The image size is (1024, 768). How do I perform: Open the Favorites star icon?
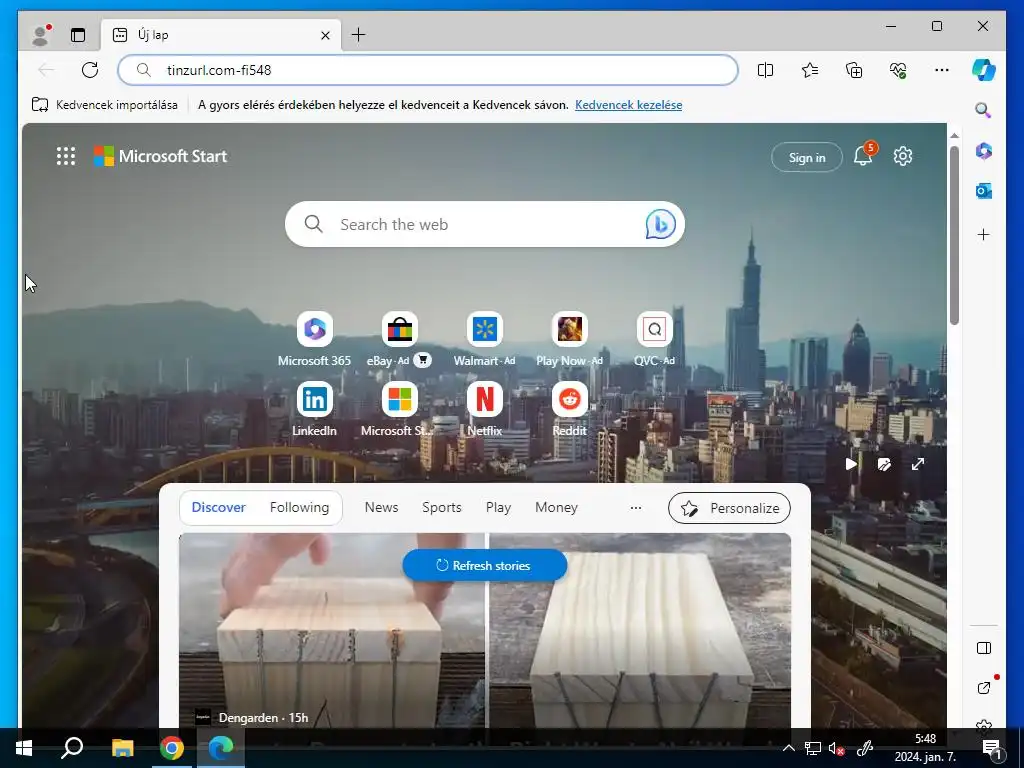(810, 70)
